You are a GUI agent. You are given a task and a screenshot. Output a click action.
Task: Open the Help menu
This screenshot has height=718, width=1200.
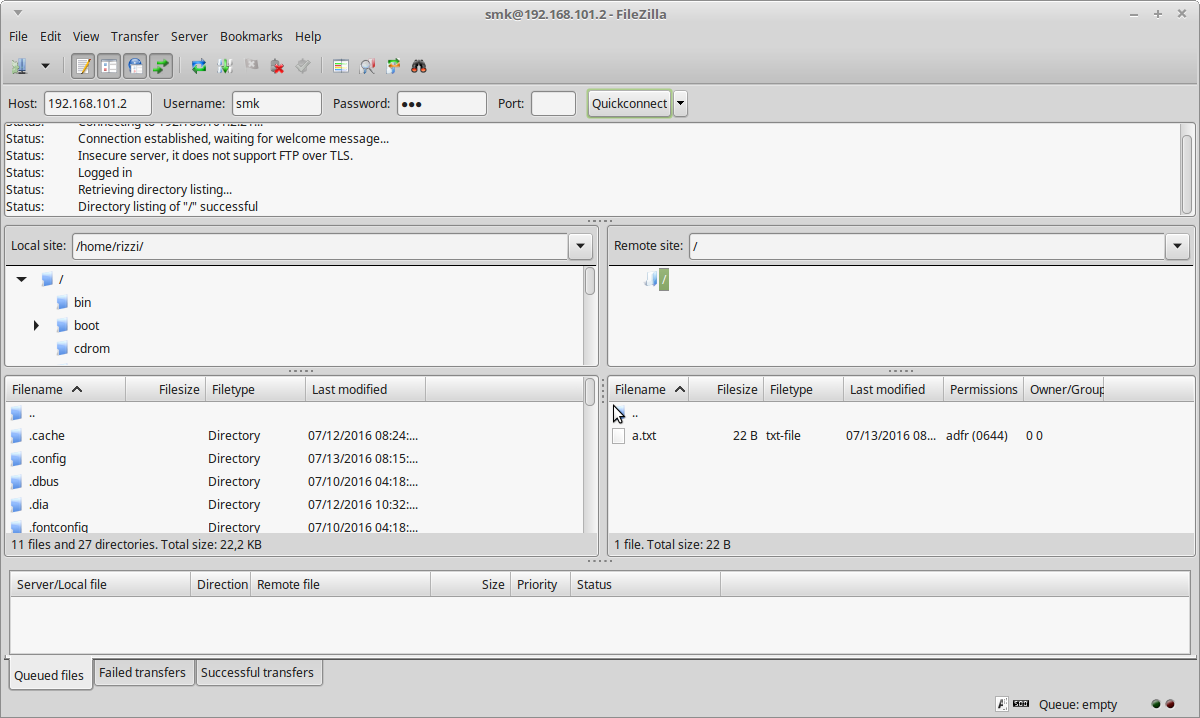click(308, 36)
